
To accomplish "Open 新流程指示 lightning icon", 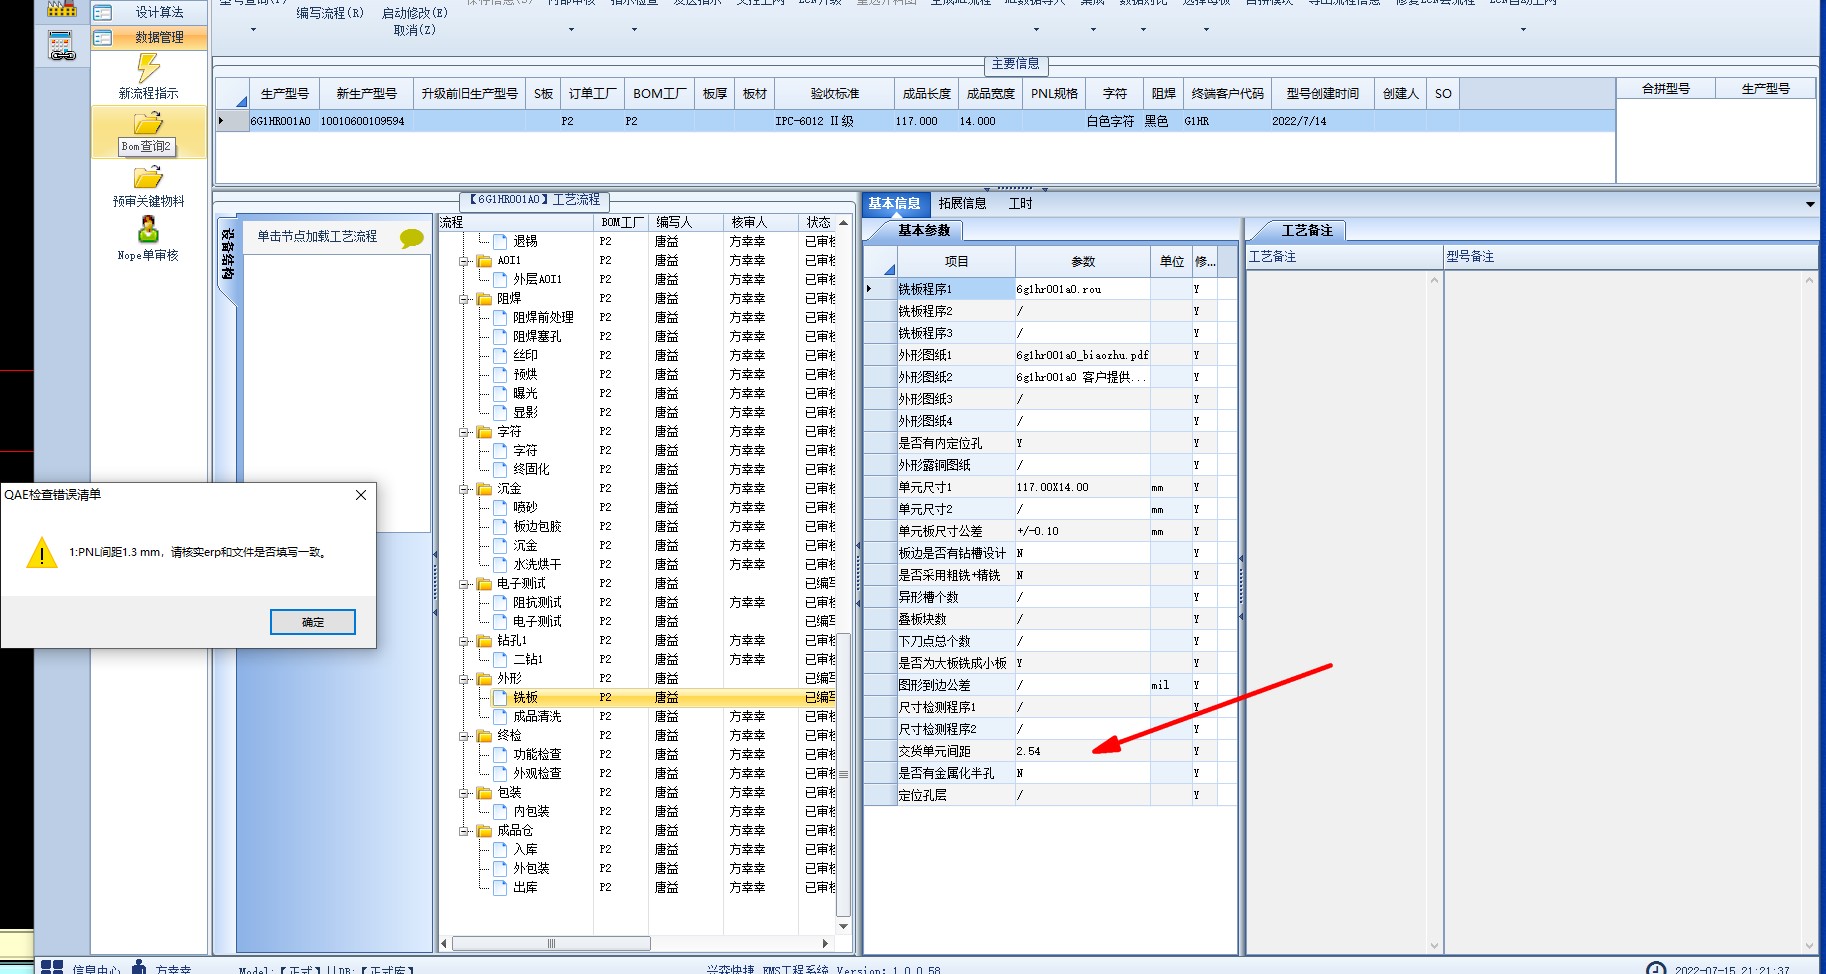I will 148,67.
